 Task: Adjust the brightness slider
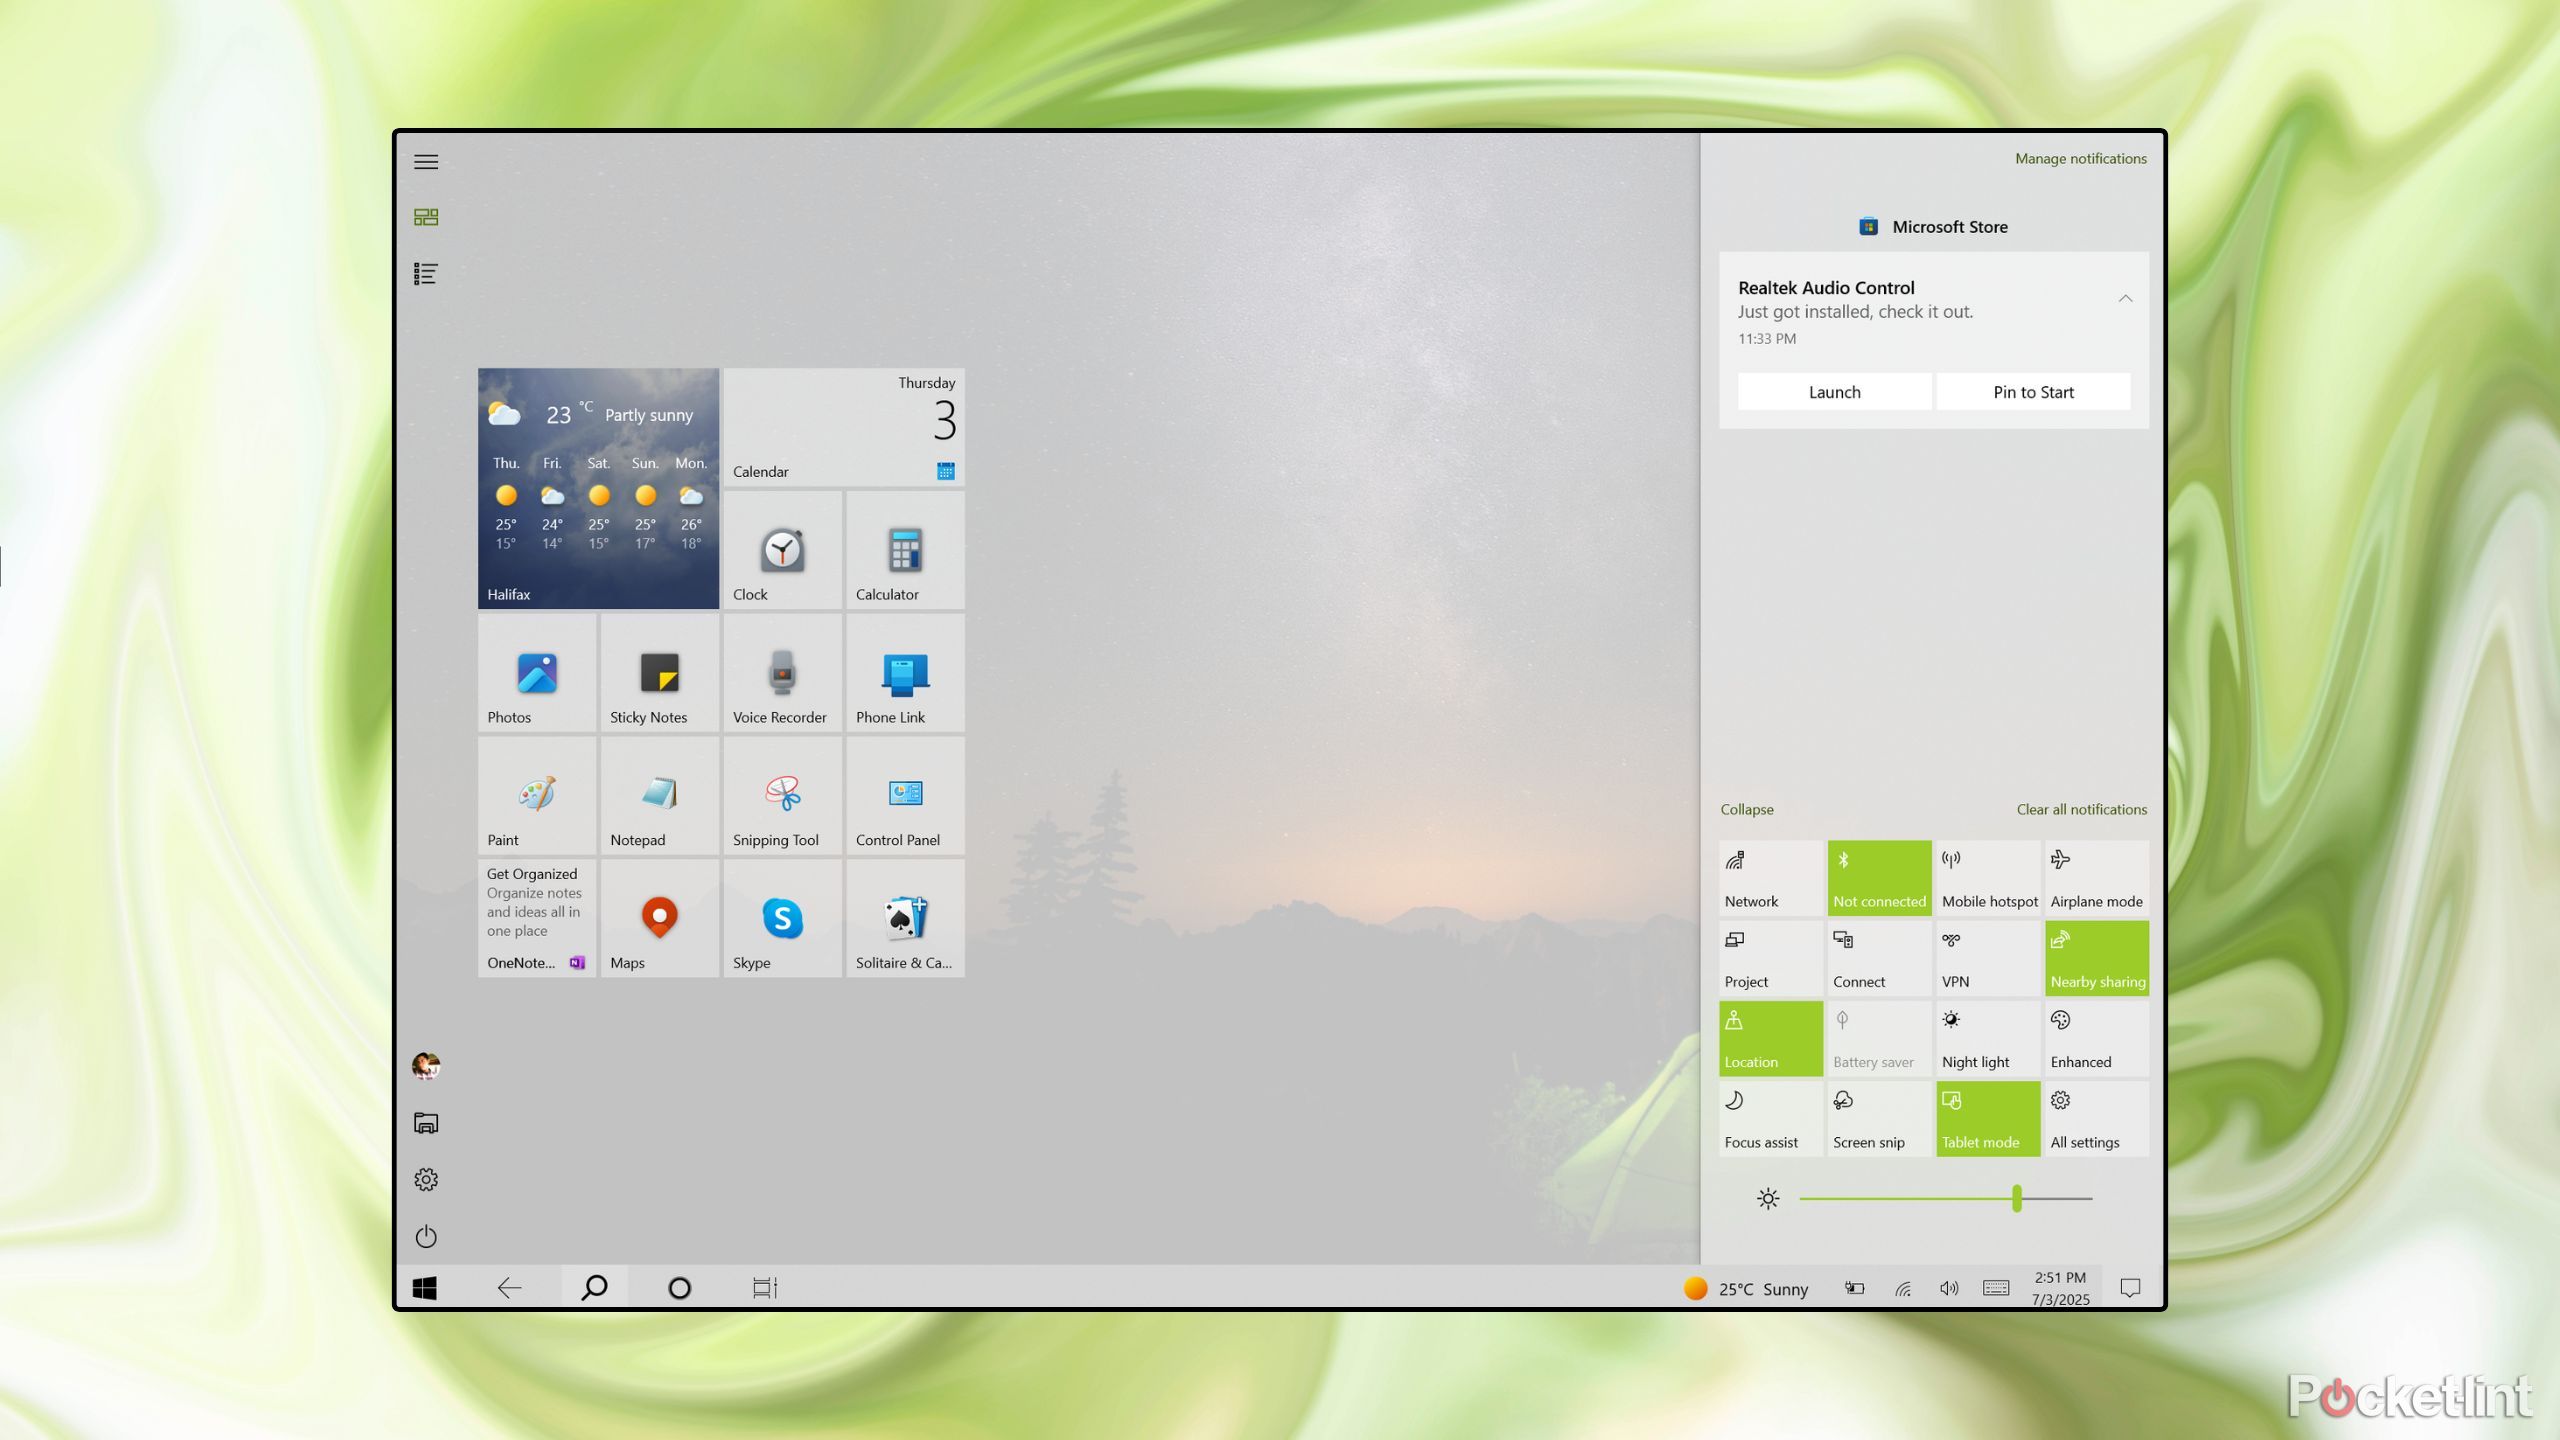[2016, 1198]
